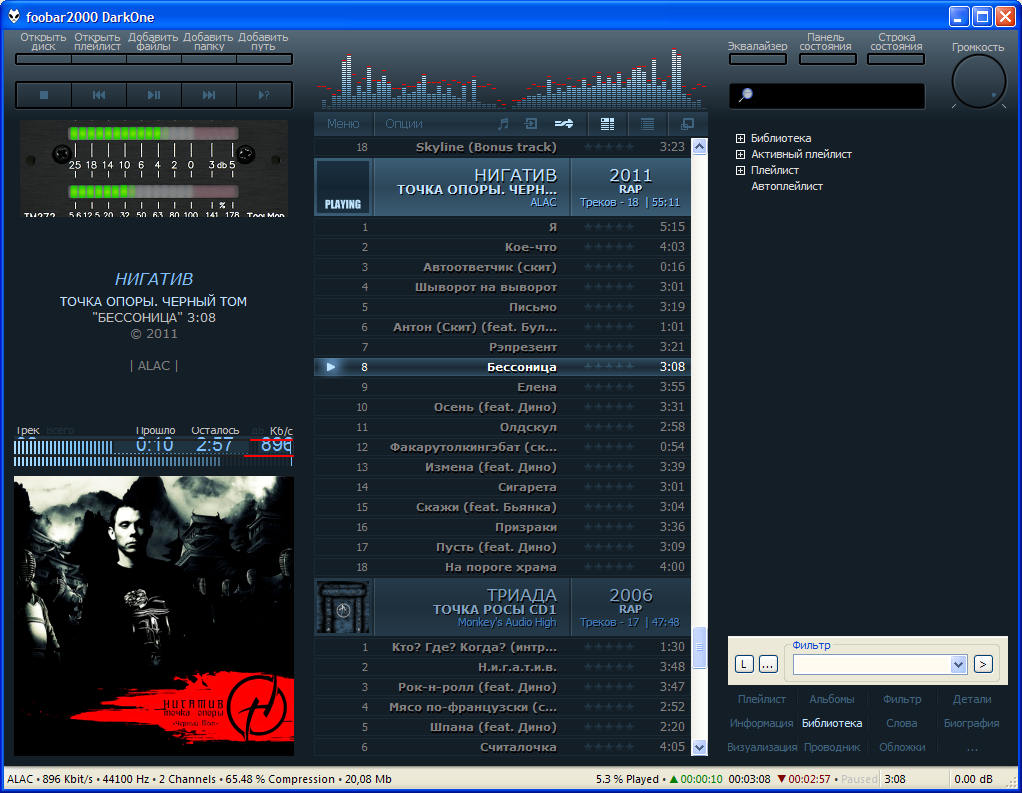Image resolution: width=1022 pixels, height=793 pixels.
Task: Click the L button in filter panel
Action: [744, 665]
